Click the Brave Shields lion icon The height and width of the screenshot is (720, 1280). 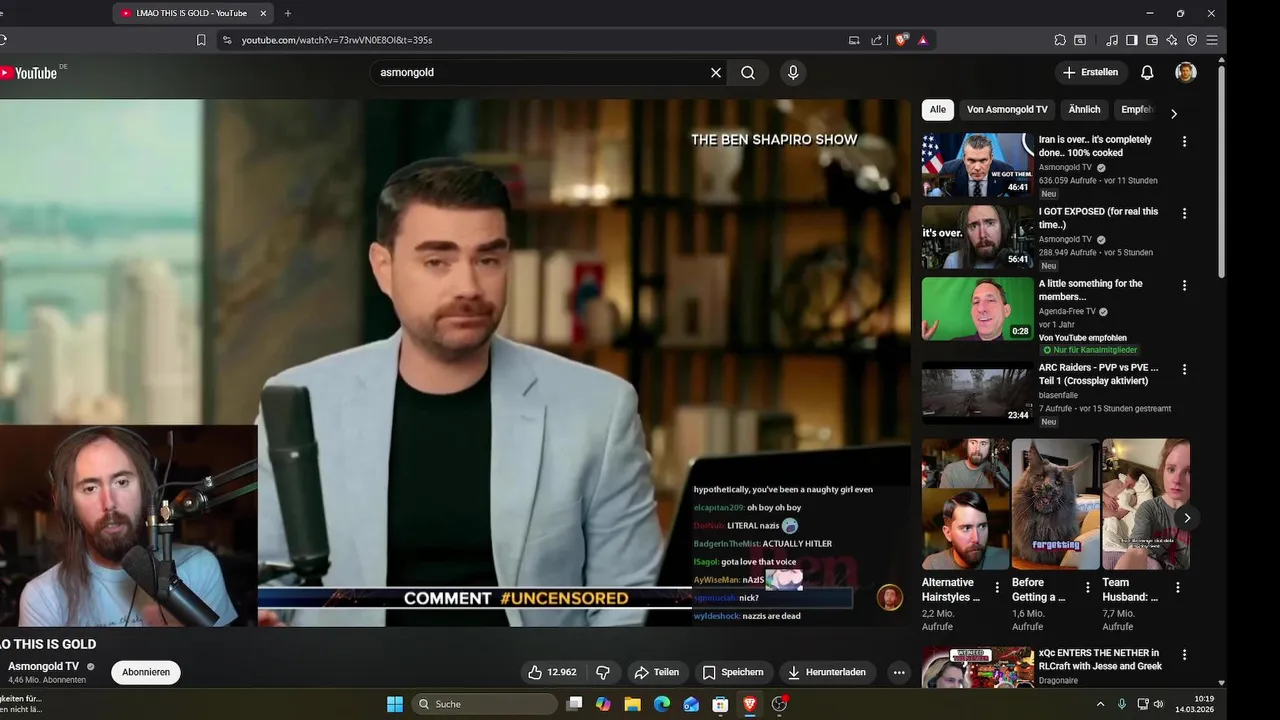point(902,40)
